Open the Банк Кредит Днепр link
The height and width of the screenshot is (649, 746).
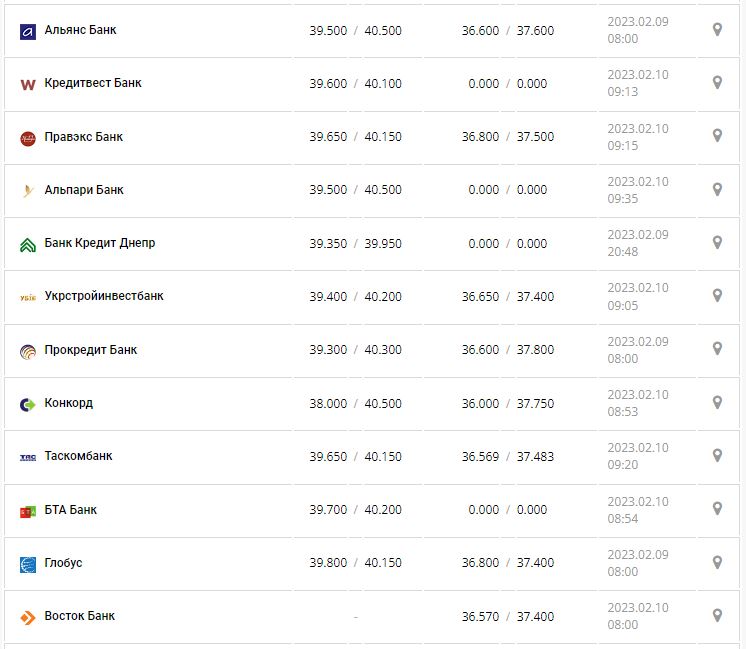100,243
